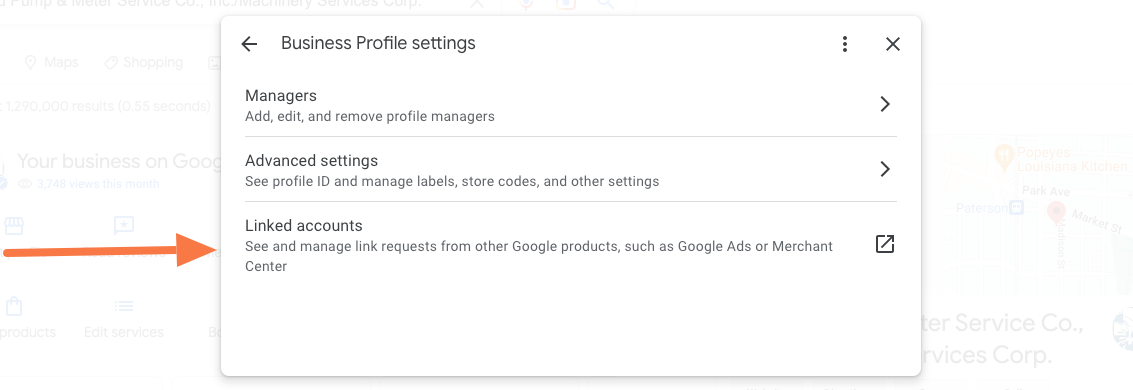Image resolution: width=1133 pixels, height=390 pixels.
Task: Open the Managers settings row
Action: [x=571, y=105]
